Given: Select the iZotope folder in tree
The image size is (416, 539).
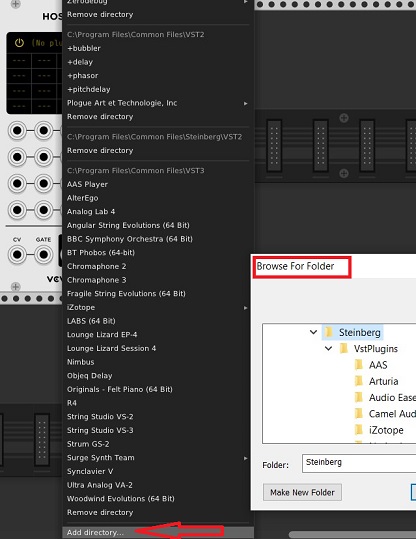Looking at the screenshot, I should tap(379, 430).
